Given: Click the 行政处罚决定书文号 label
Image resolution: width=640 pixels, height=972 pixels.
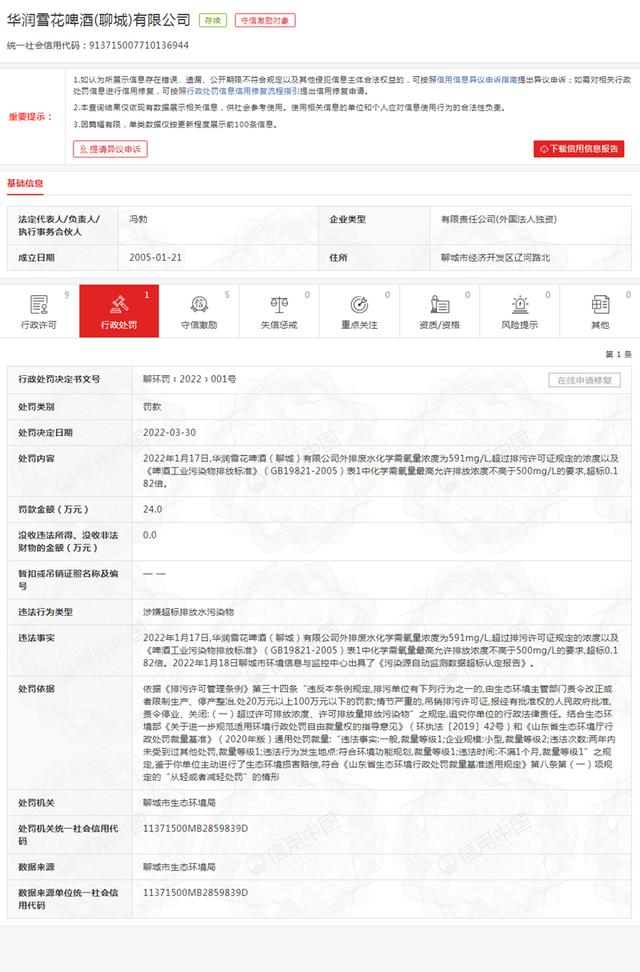Looking at the screenshot, I should (x=59, y=379).
